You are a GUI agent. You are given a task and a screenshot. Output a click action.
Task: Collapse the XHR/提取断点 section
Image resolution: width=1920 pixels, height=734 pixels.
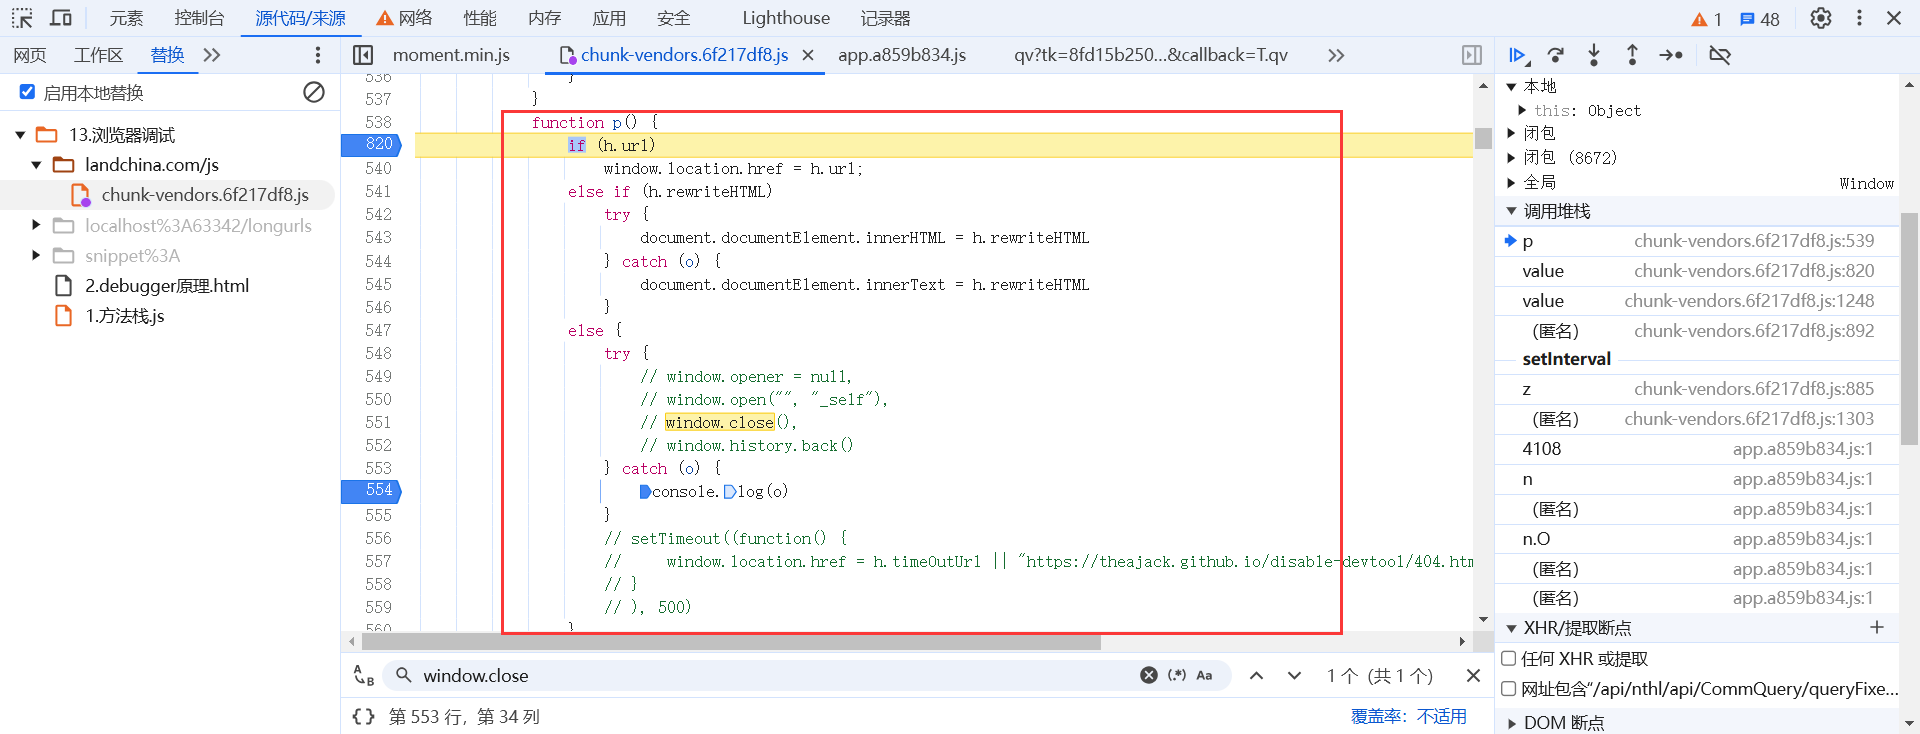coord(1511,628)
